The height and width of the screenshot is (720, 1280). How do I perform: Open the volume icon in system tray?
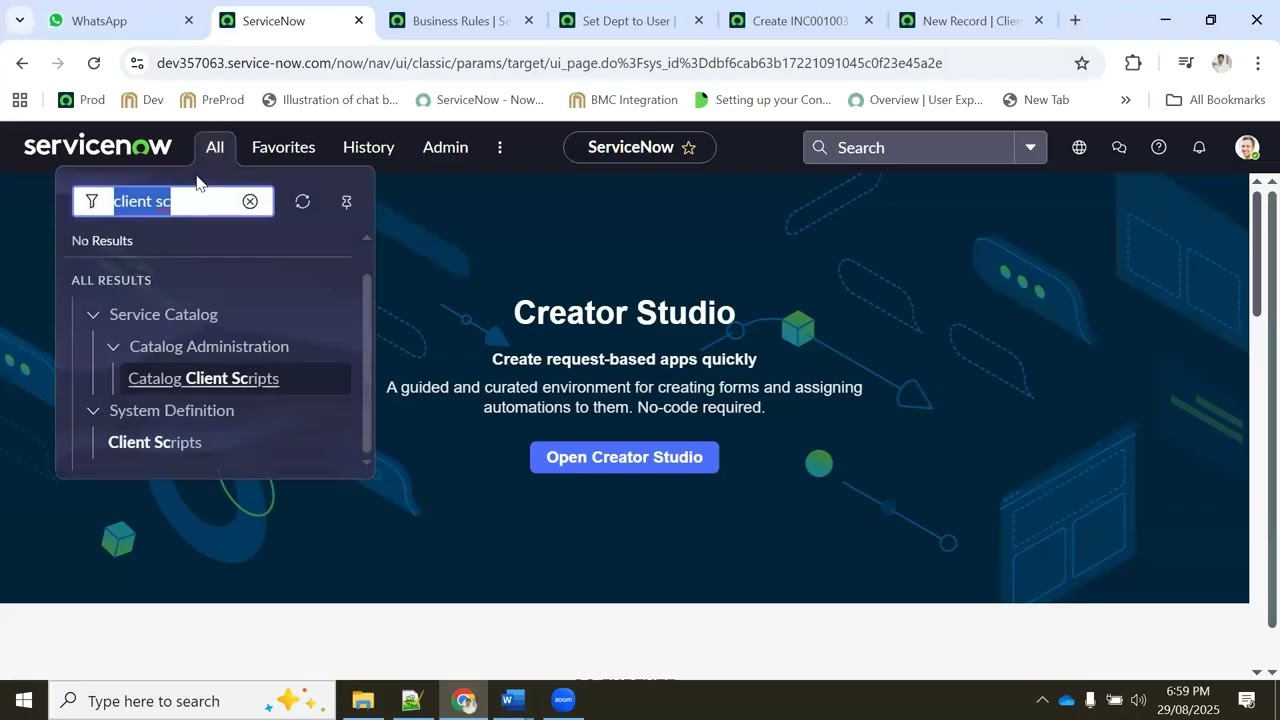coord(1138,700)
